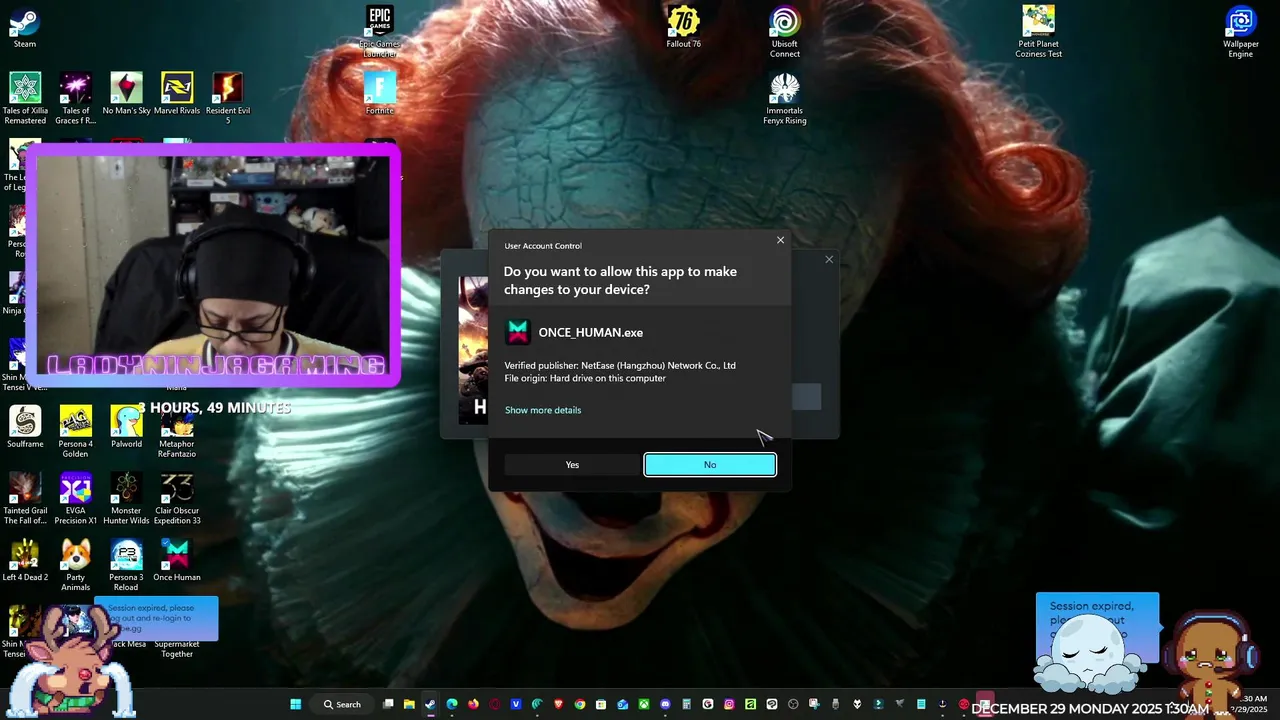Open Wallpaper Engine desktop icon
Screen dimensions: 1280x720
point(1241,32)
